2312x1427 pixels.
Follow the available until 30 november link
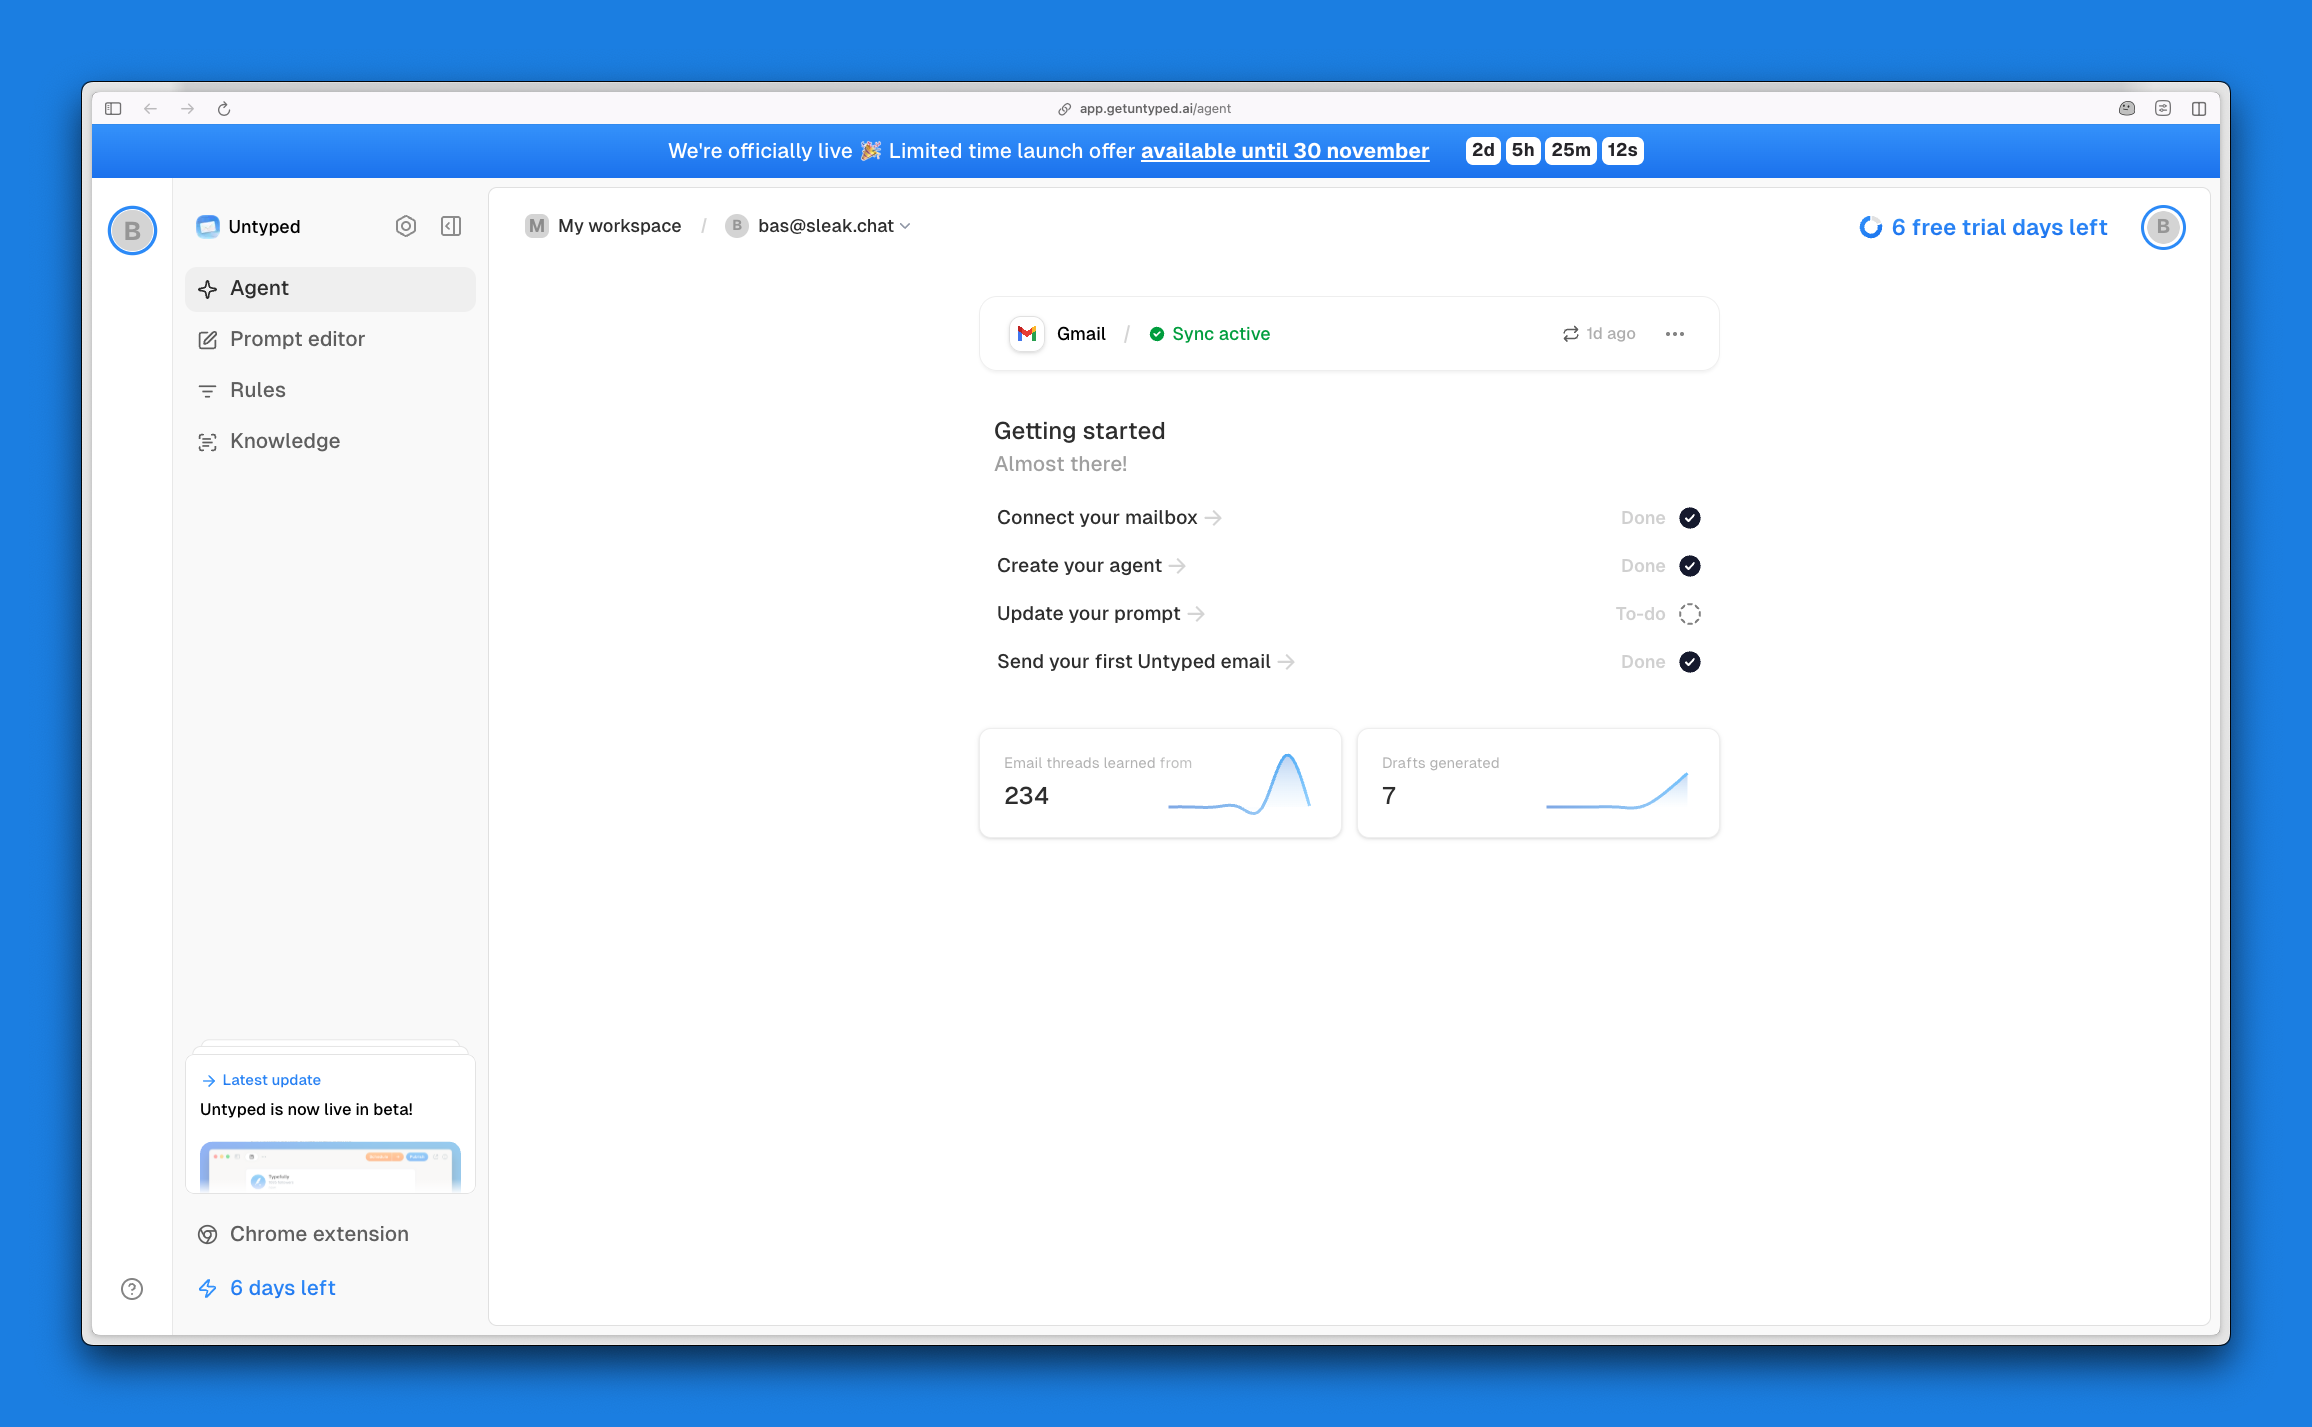[1285, 151]
